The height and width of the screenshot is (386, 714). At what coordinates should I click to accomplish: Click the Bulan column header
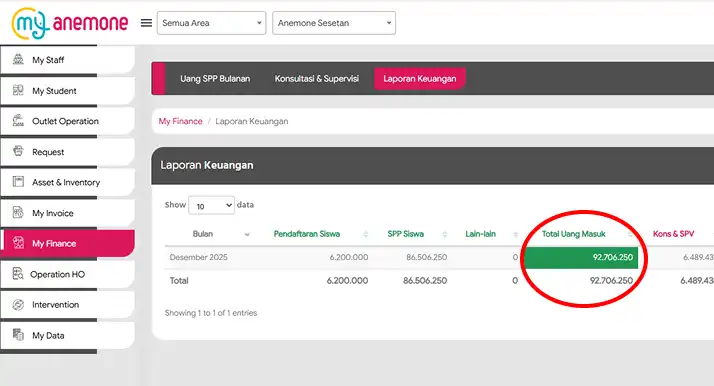tap(203, 234)
